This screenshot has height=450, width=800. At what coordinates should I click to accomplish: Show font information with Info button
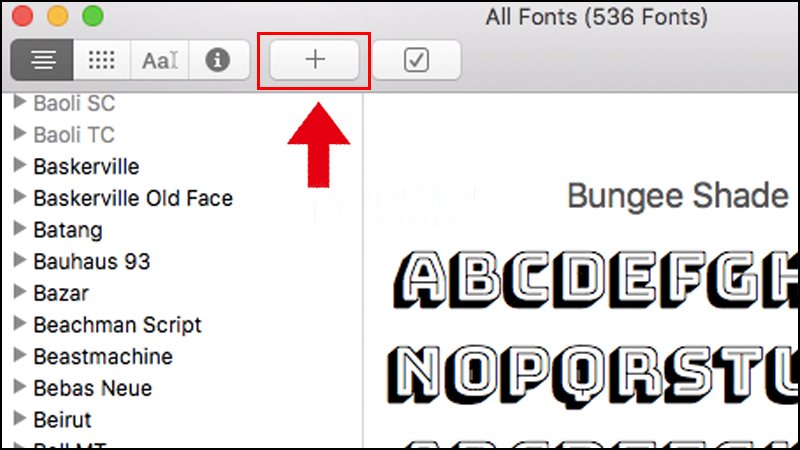[x=218, y=61]
